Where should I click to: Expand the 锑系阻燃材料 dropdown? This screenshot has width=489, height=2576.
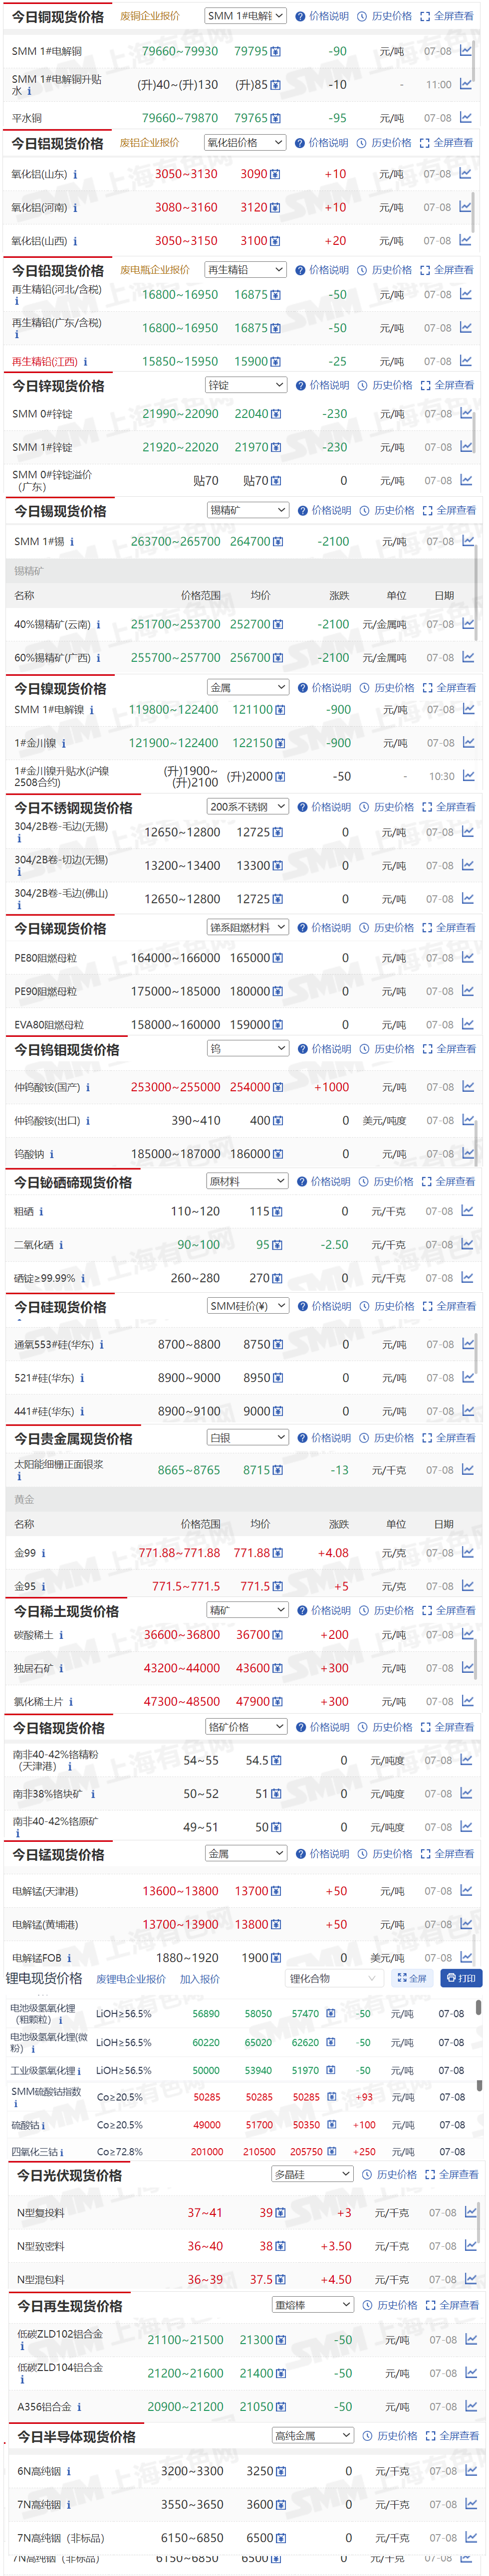tap(248, 927)
